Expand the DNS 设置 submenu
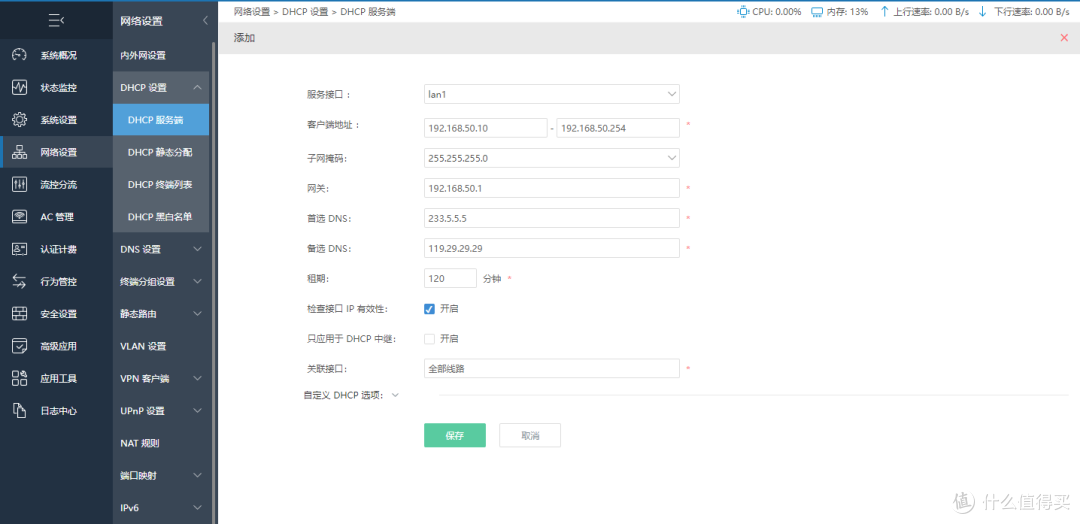The width and height of the screenshot is (1080, 524). (x=197, y=249)
